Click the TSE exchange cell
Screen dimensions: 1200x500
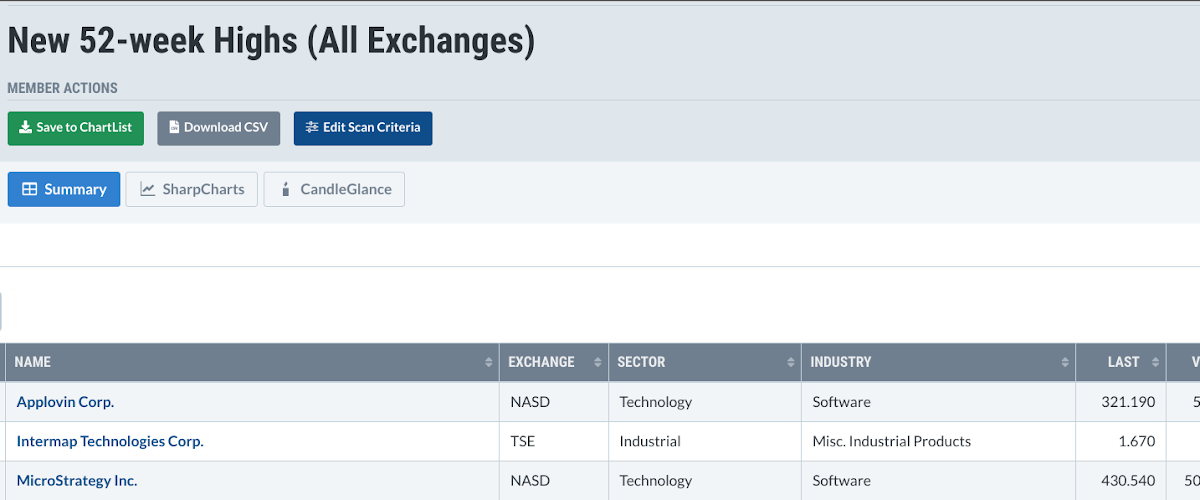554,441
